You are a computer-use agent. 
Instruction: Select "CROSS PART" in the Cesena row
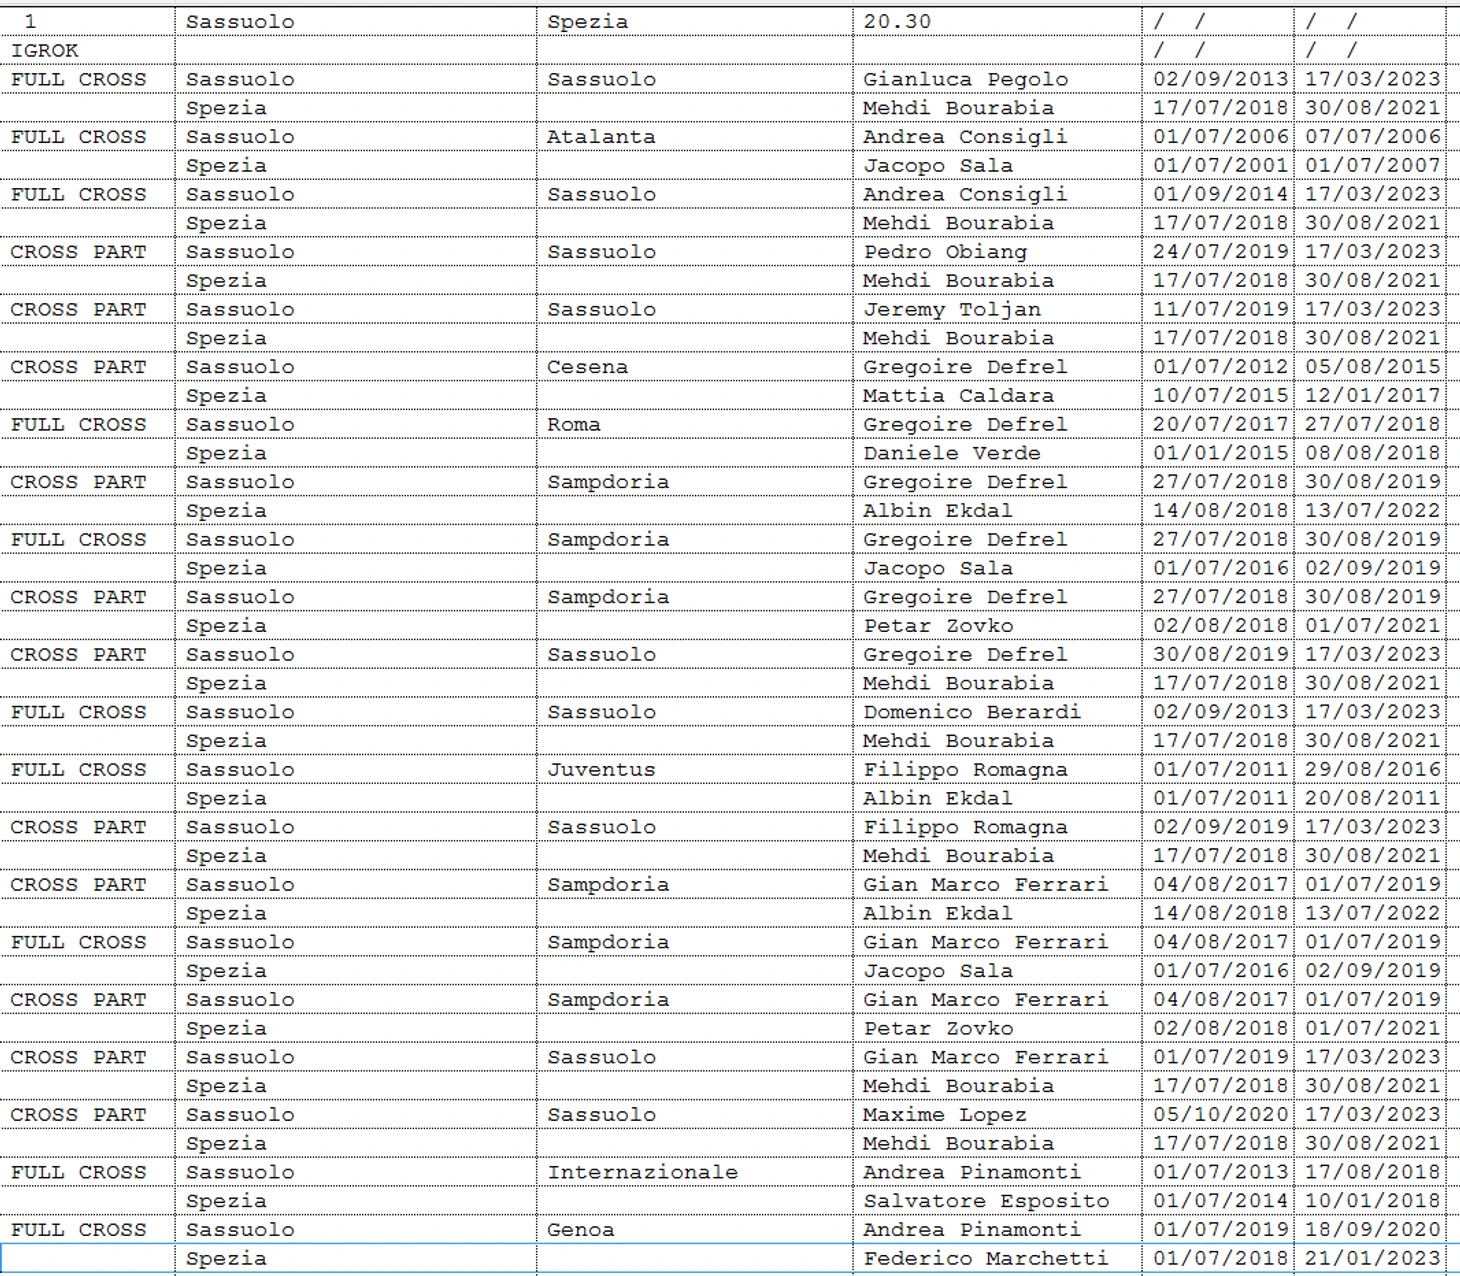pos(78,367)
